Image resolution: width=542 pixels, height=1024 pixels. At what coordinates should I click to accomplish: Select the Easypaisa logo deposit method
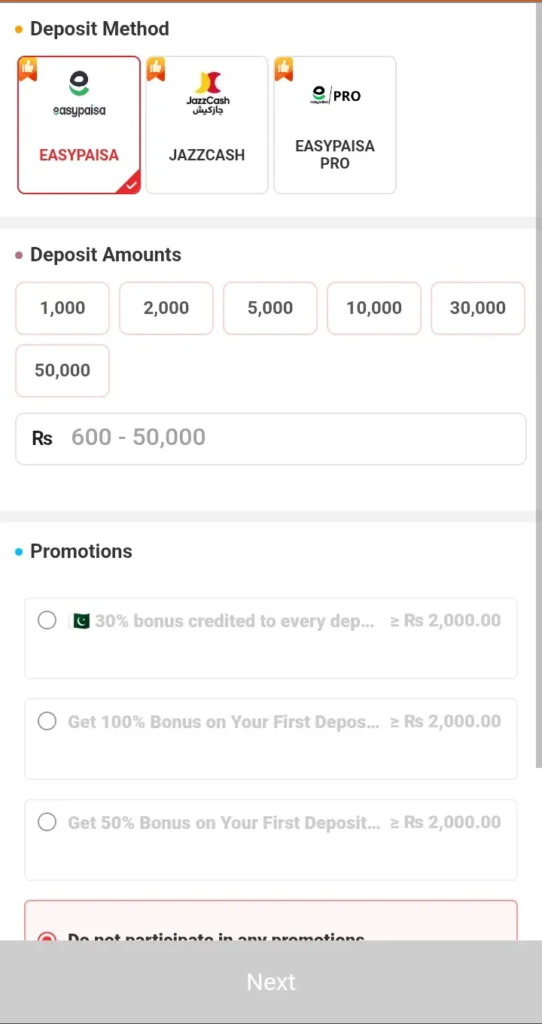coord(78,93)
